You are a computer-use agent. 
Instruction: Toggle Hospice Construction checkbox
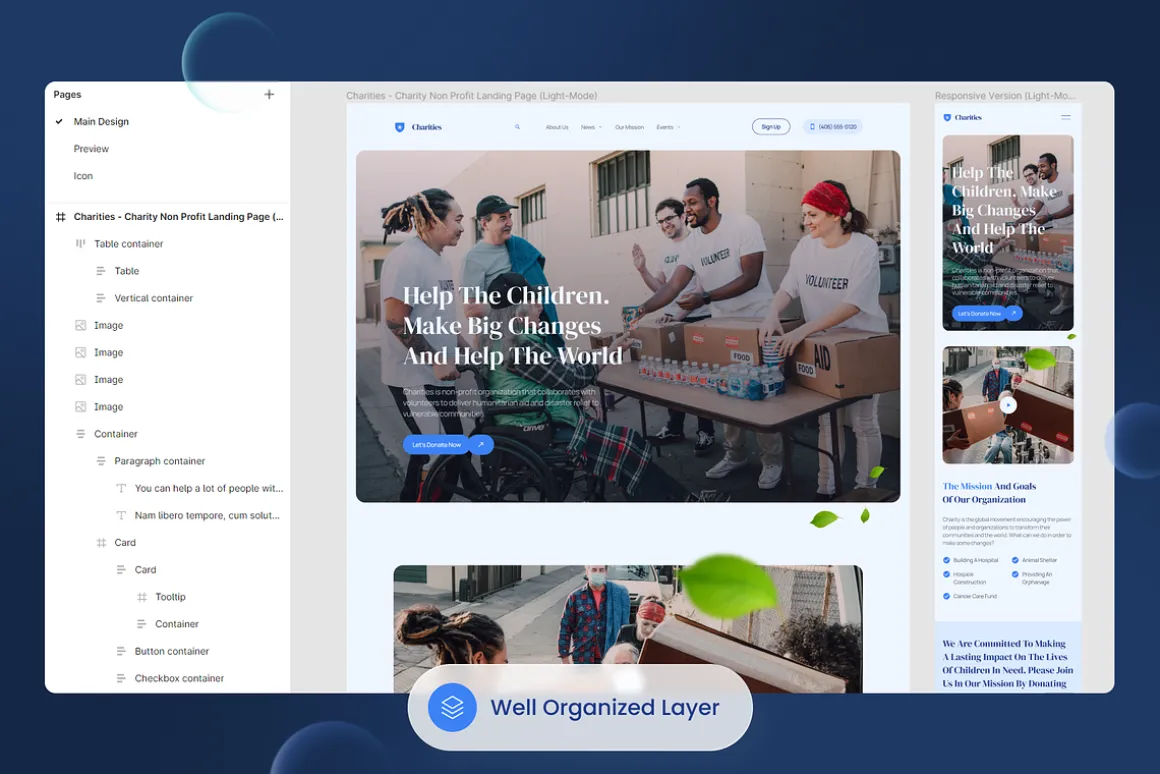tap(947, 574)
